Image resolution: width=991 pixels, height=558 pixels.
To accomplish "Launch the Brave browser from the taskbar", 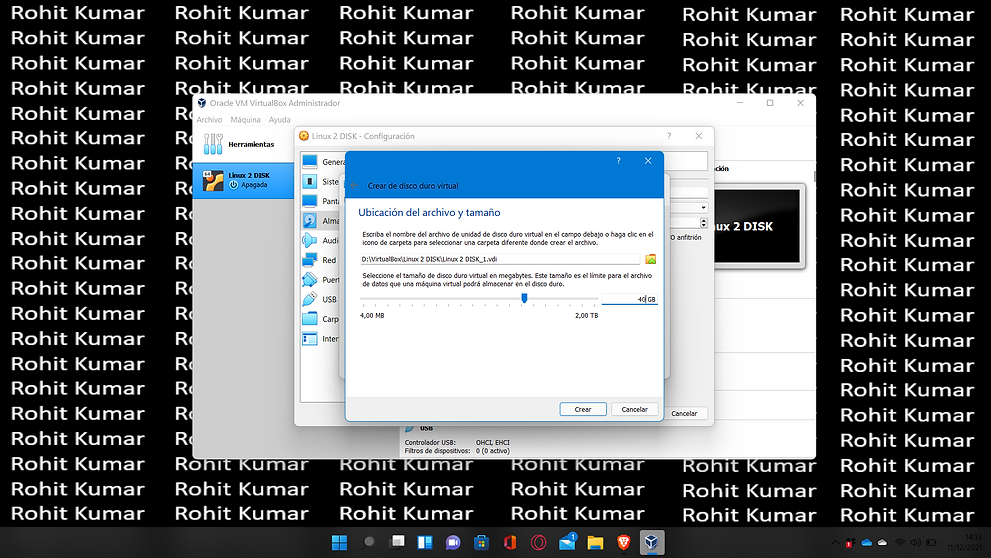I will tap(624, 542).
